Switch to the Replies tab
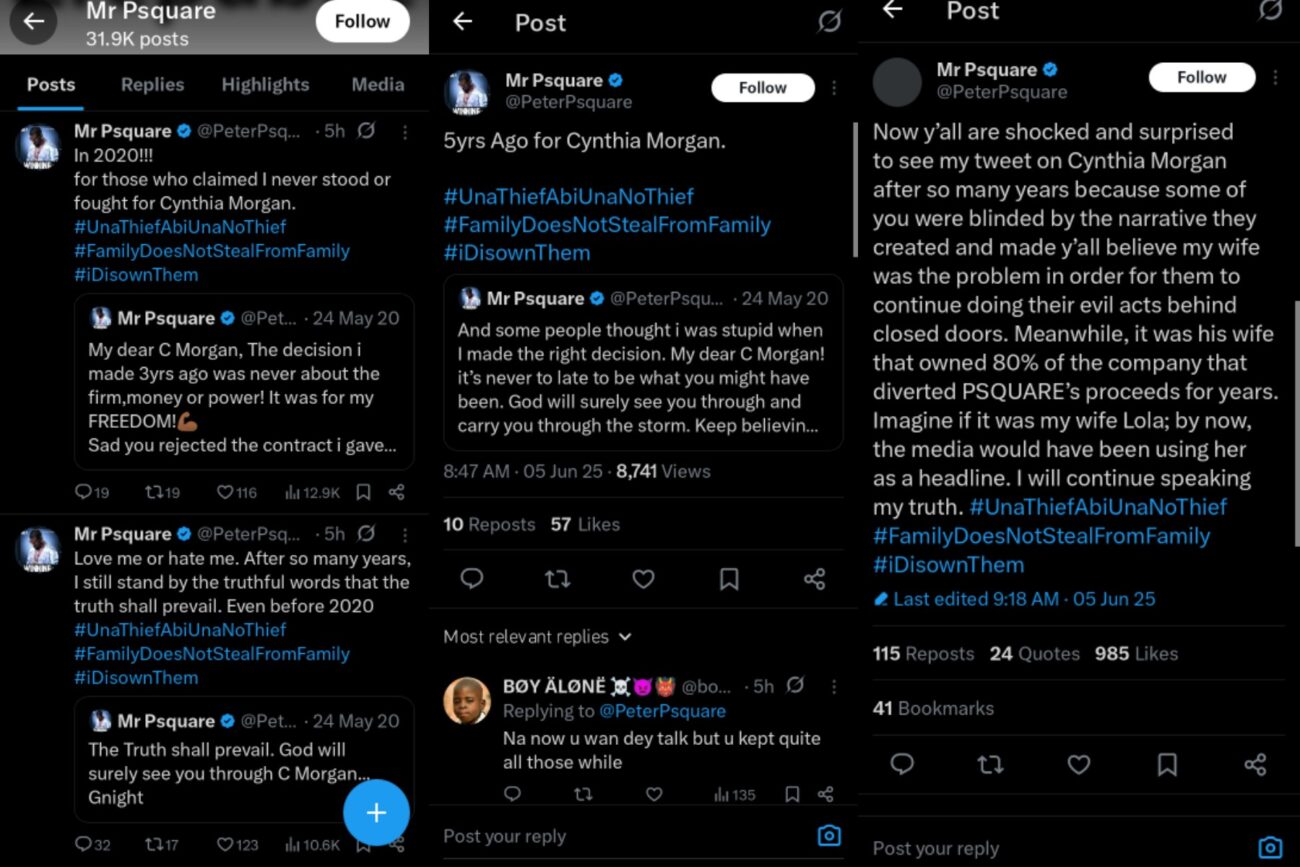The width and height of the screenshot is (1300, 867). [x=152, y=85]
